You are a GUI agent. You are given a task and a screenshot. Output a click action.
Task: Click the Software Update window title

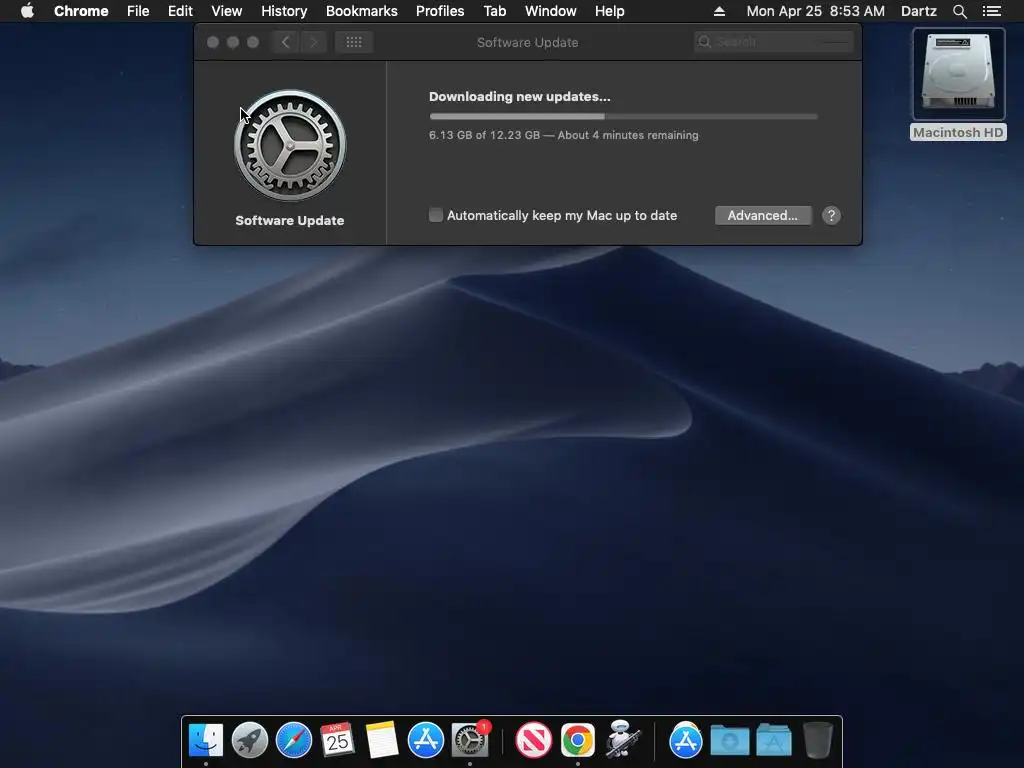(x=527, y=42)
